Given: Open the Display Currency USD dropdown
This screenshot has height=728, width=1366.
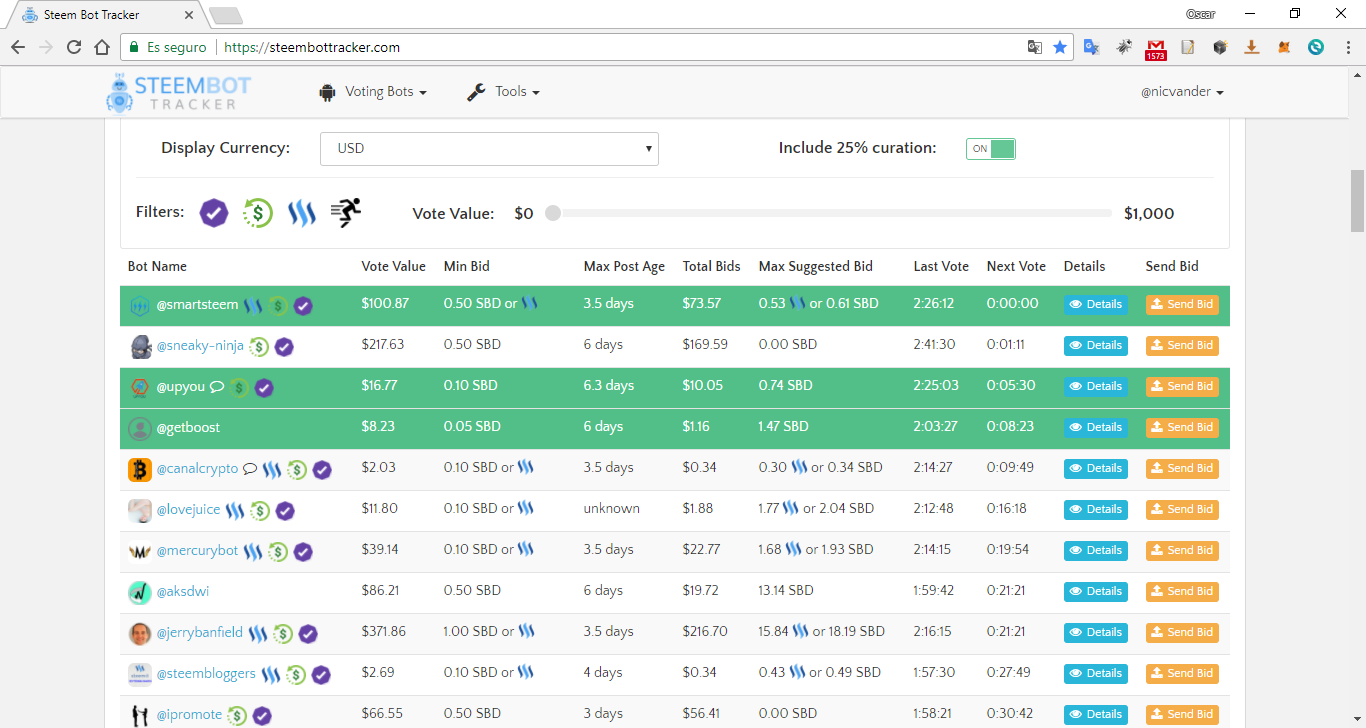Looking at the screenshot, I should click(489, 149).
